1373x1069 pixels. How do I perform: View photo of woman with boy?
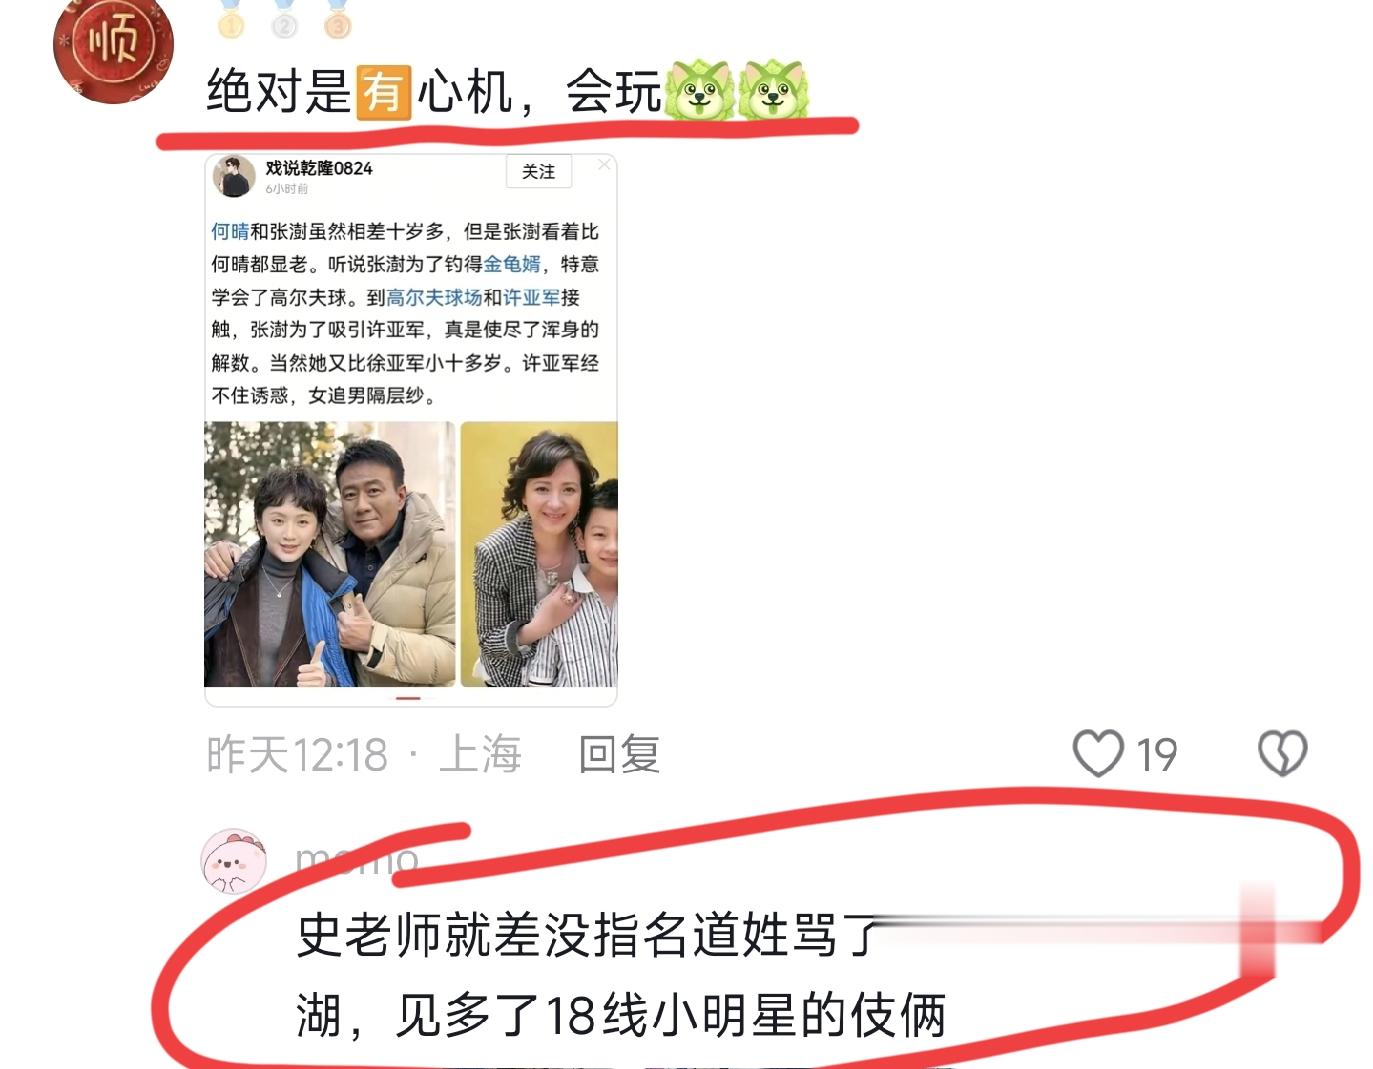pyautogui.click(x=538, y=554)
